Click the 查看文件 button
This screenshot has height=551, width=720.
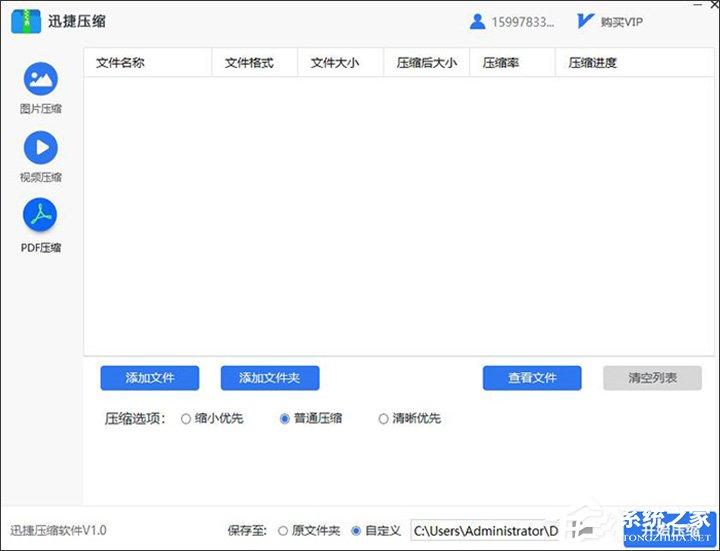pyautogui.click(x=532, y=378)
